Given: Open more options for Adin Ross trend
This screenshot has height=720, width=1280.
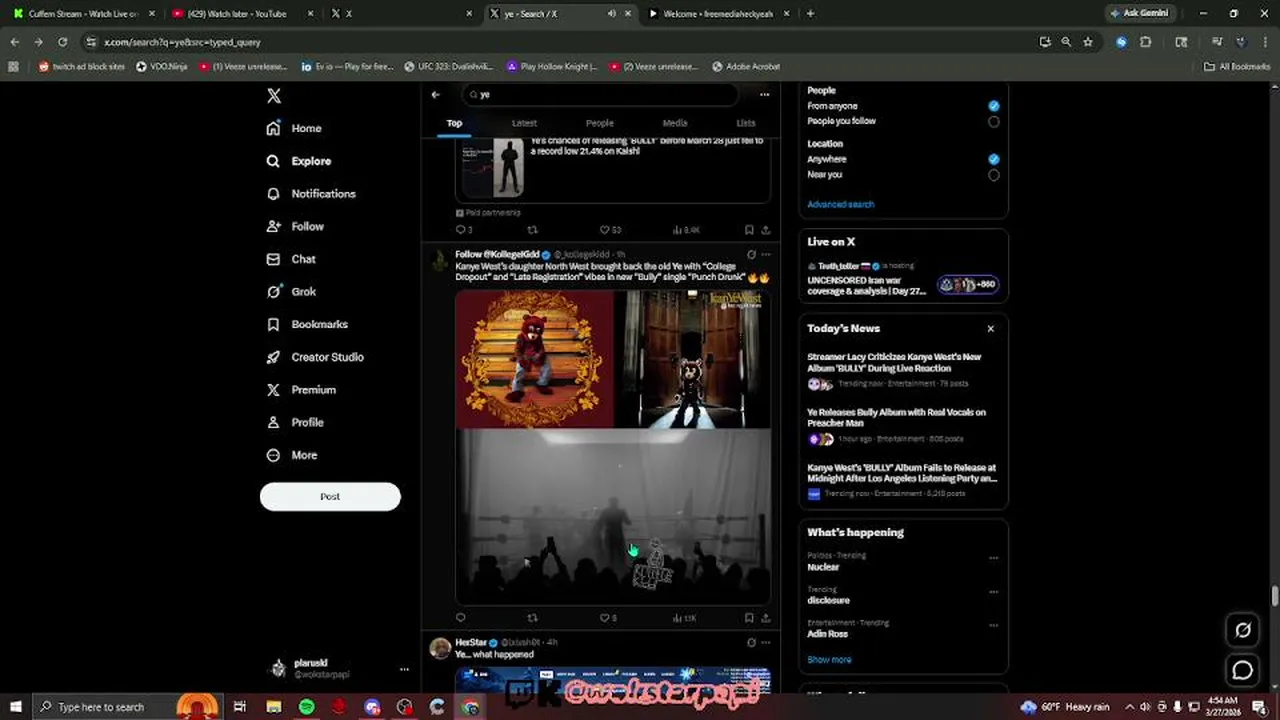Looking at the screenshot, I should (993, 626).
